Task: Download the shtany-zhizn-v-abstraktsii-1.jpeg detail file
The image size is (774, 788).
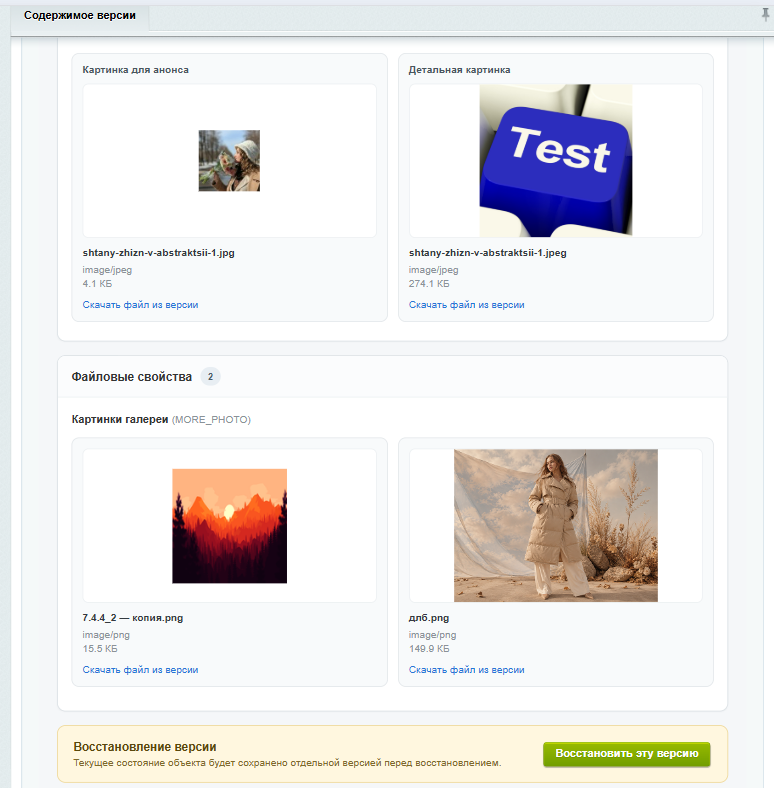Action: 466,305
